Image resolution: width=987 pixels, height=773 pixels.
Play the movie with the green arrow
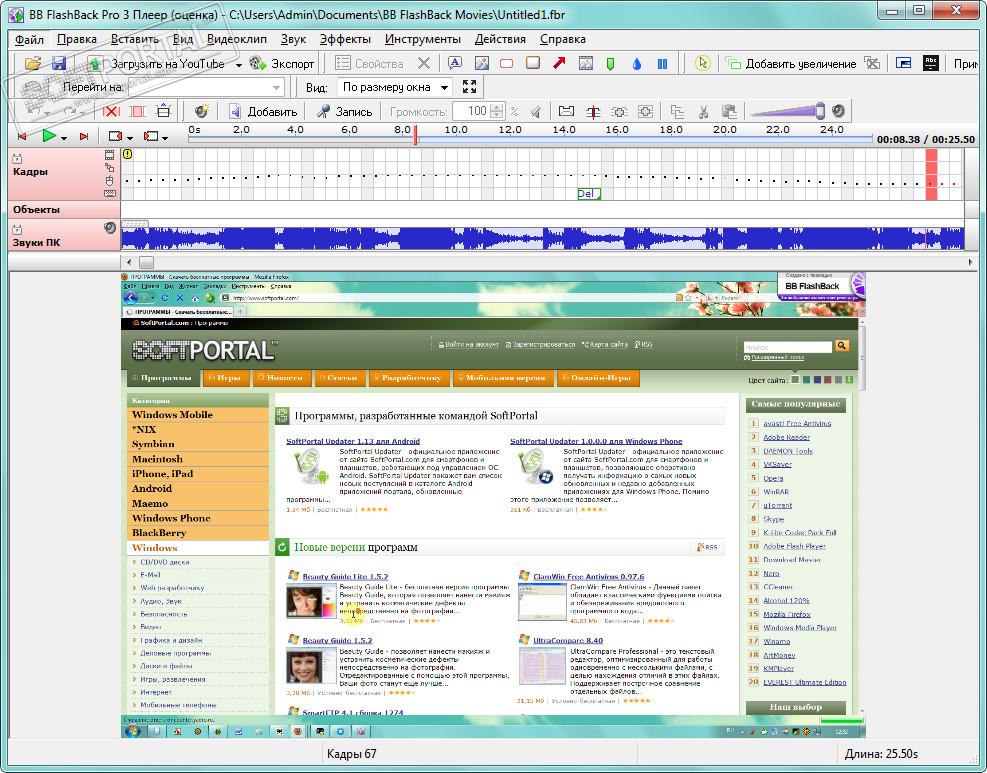coord(48,135)
